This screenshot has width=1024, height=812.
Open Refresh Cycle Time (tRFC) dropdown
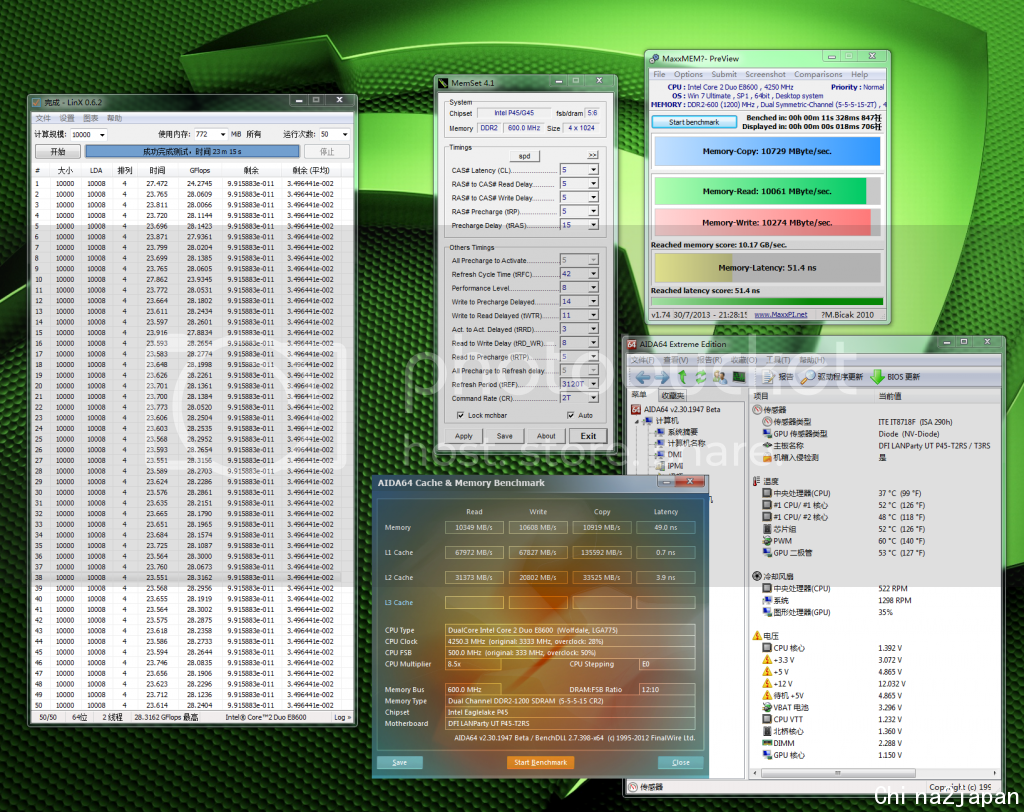(x=593, y=274)
